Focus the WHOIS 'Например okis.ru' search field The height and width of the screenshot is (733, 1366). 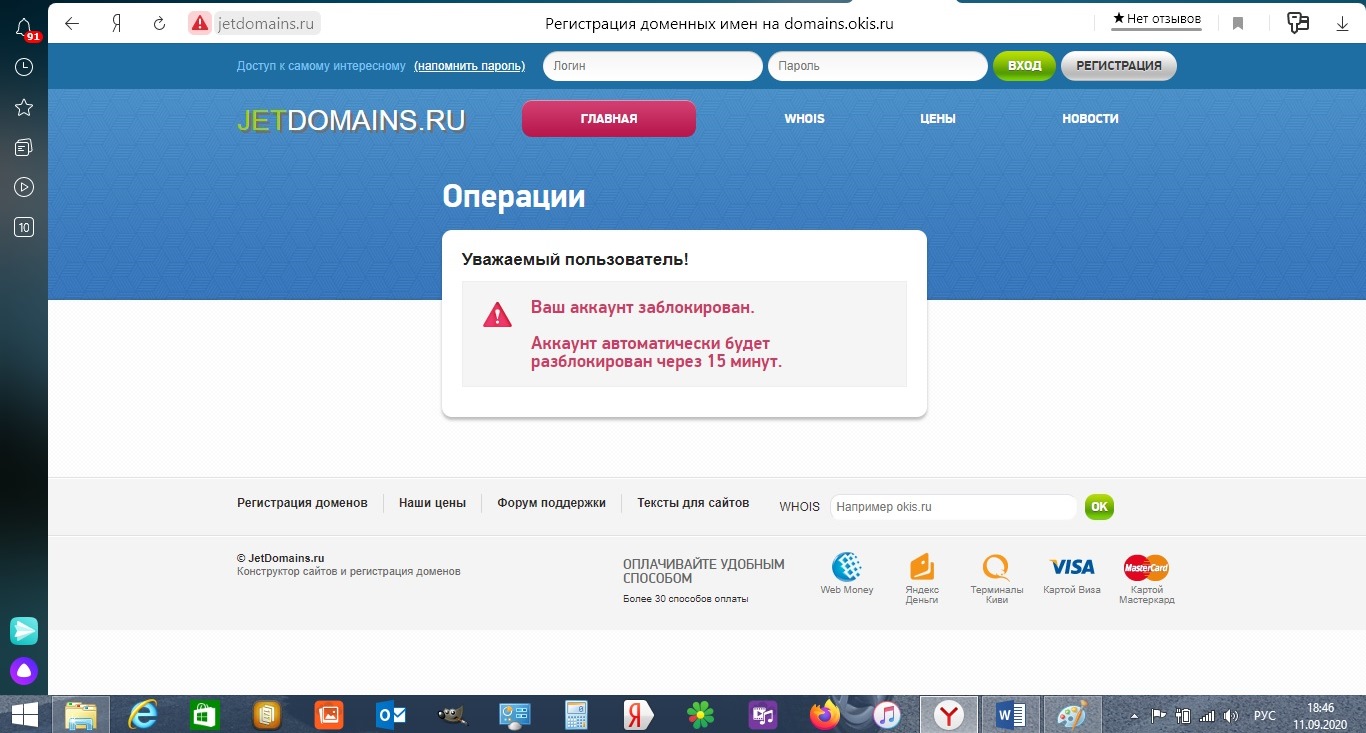pos(954,507)
